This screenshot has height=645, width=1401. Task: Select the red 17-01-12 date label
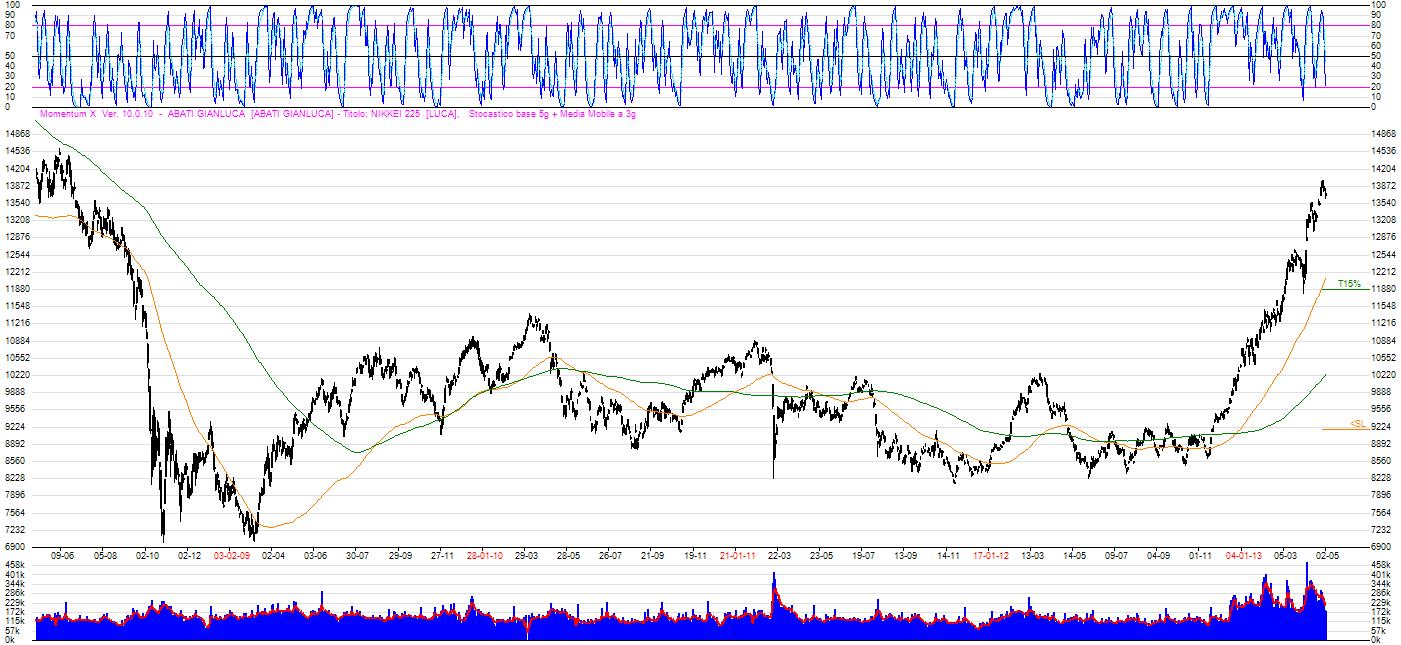point(990,554)
